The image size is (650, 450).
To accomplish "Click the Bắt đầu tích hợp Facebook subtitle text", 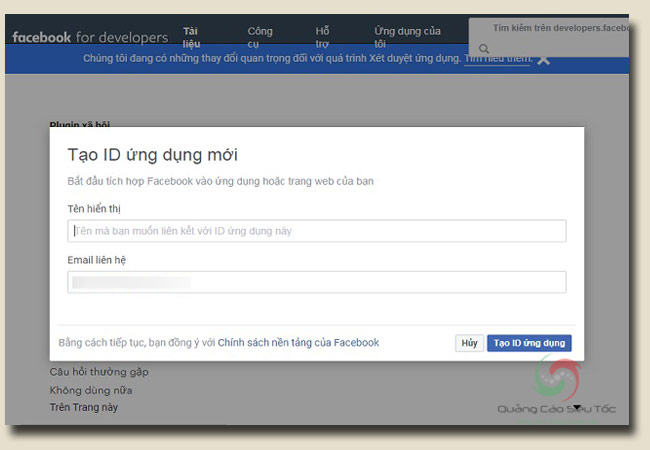I will [x=221, y=181].
